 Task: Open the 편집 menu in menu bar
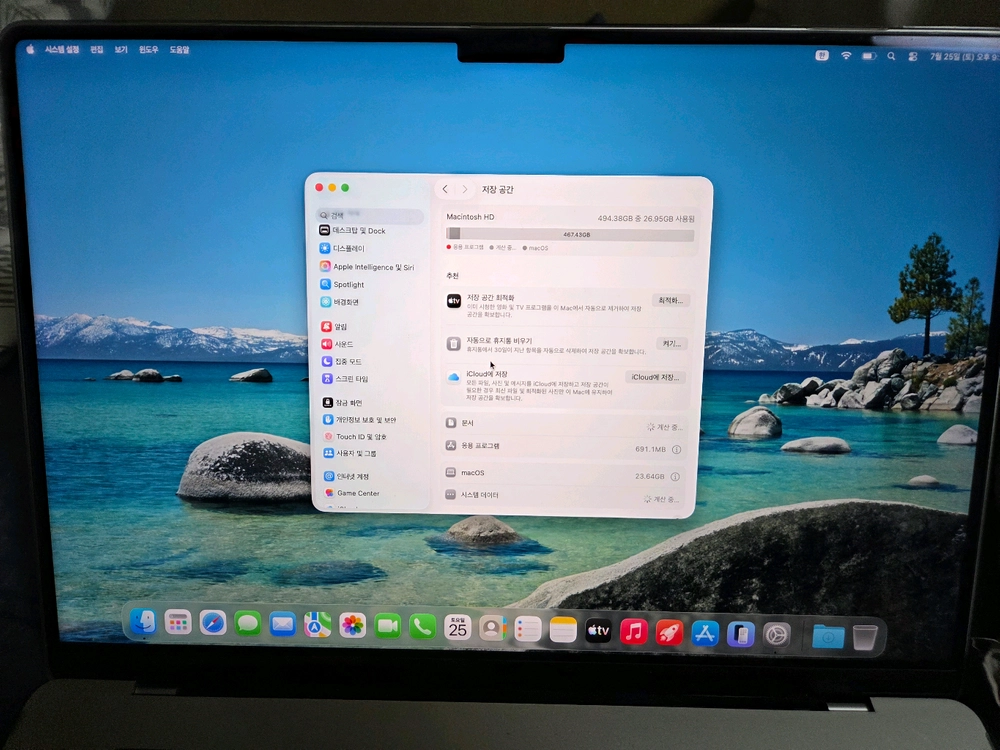click(x=97, y=49)
